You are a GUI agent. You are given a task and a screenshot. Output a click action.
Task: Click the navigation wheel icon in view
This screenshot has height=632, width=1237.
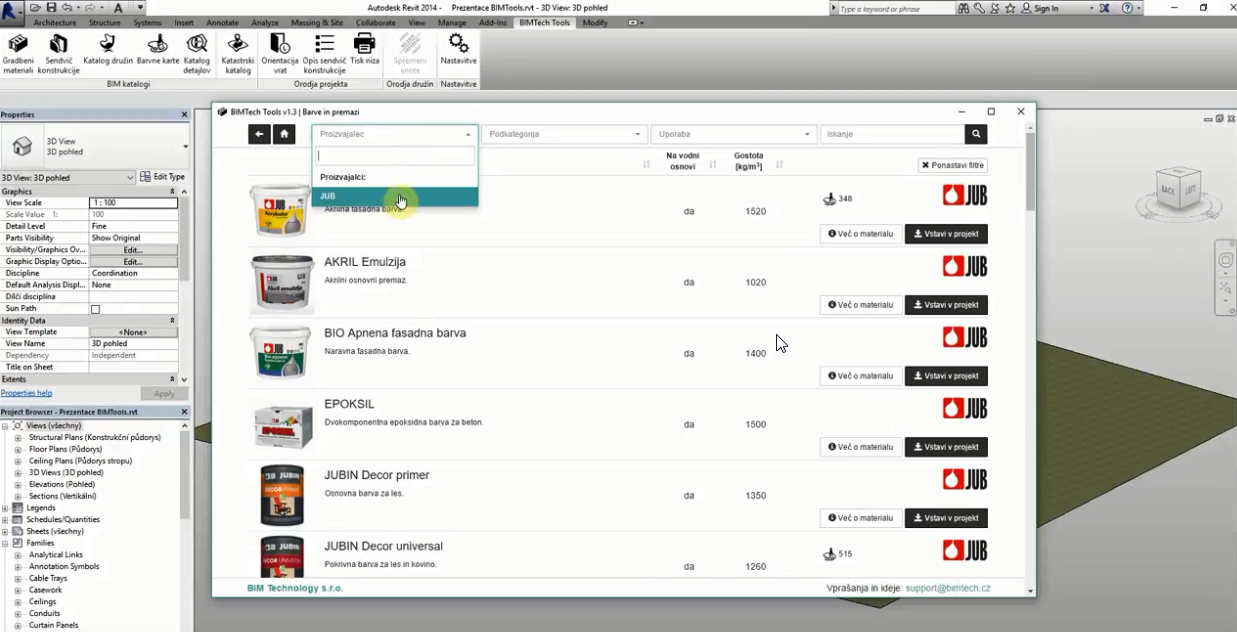1225,261
